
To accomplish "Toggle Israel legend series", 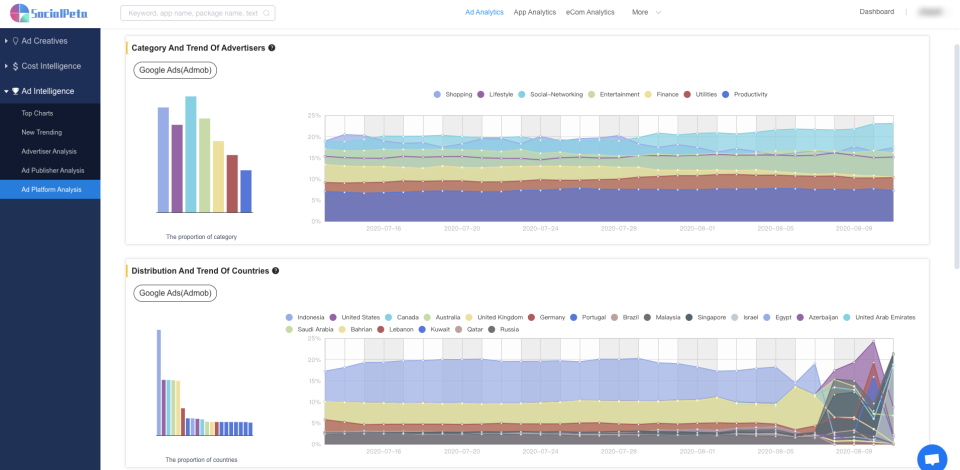I will pyautogui.click(x=744, y=317).
